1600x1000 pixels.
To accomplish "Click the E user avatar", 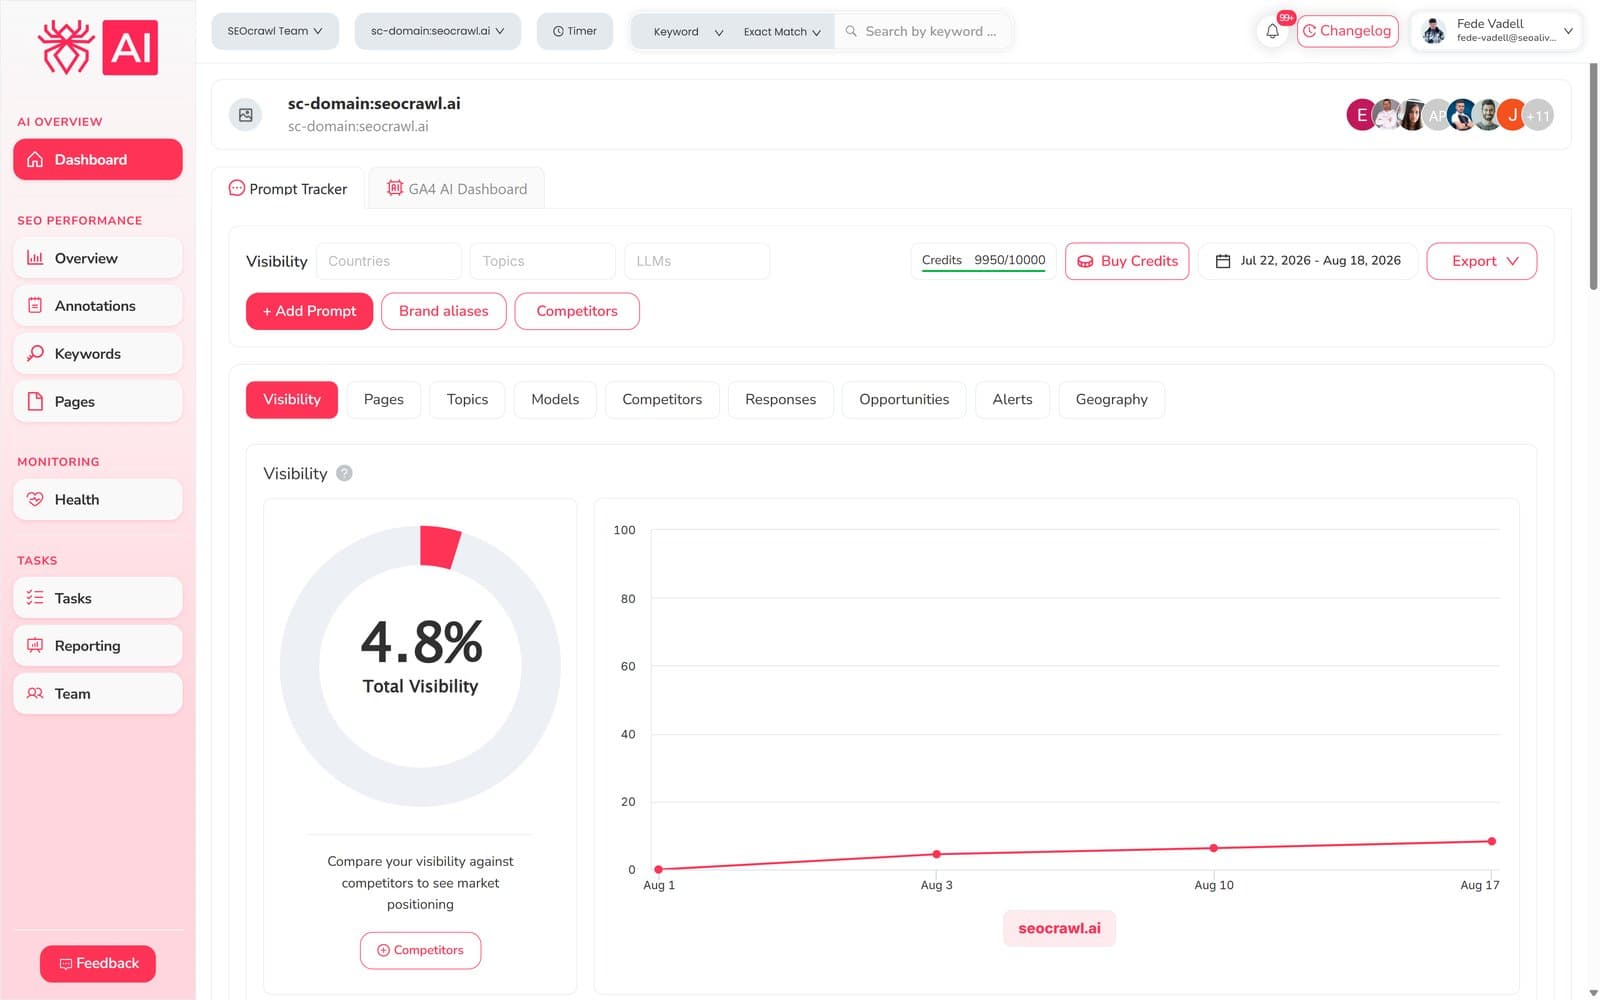I will click(1361, 115).
